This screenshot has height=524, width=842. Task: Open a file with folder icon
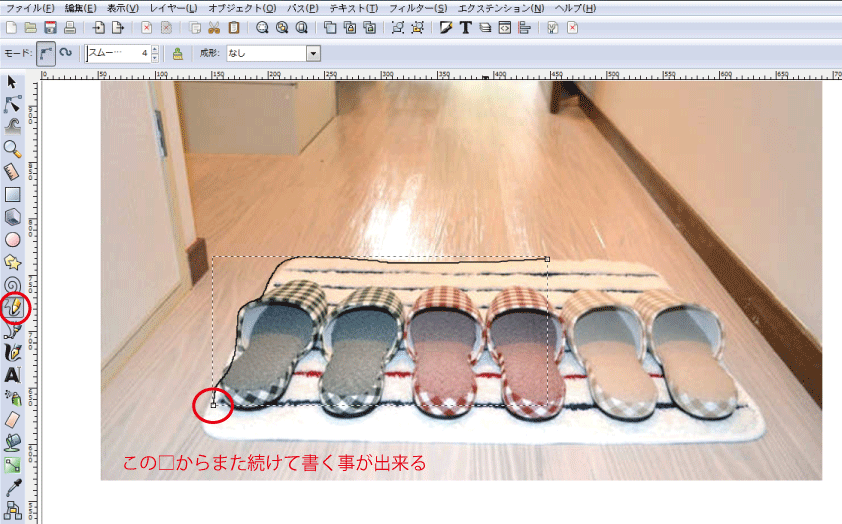click(31, 27)
